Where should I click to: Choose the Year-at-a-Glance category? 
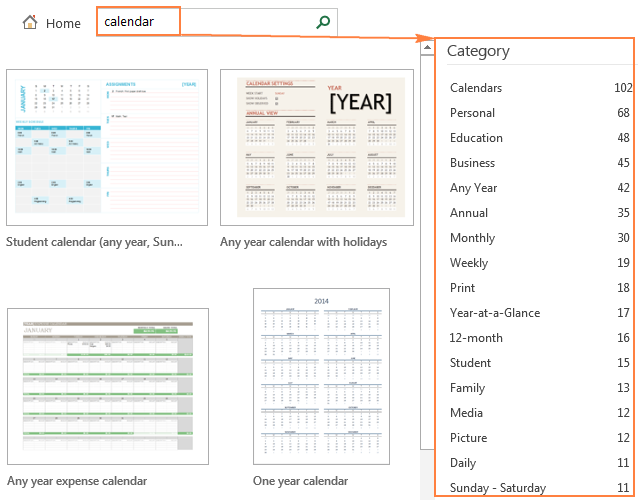click(494, 313)
